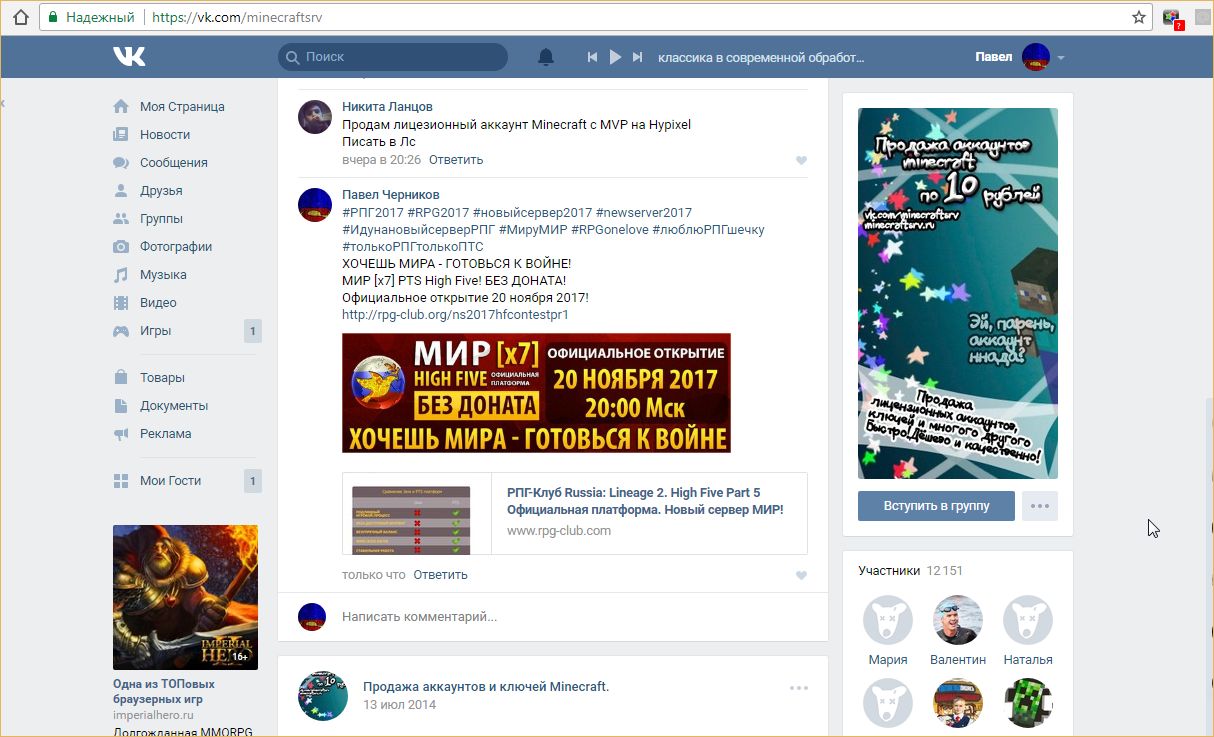Open Товары in the sidebar
Screen dimensions: 1214x737
[x=162, y=377]
